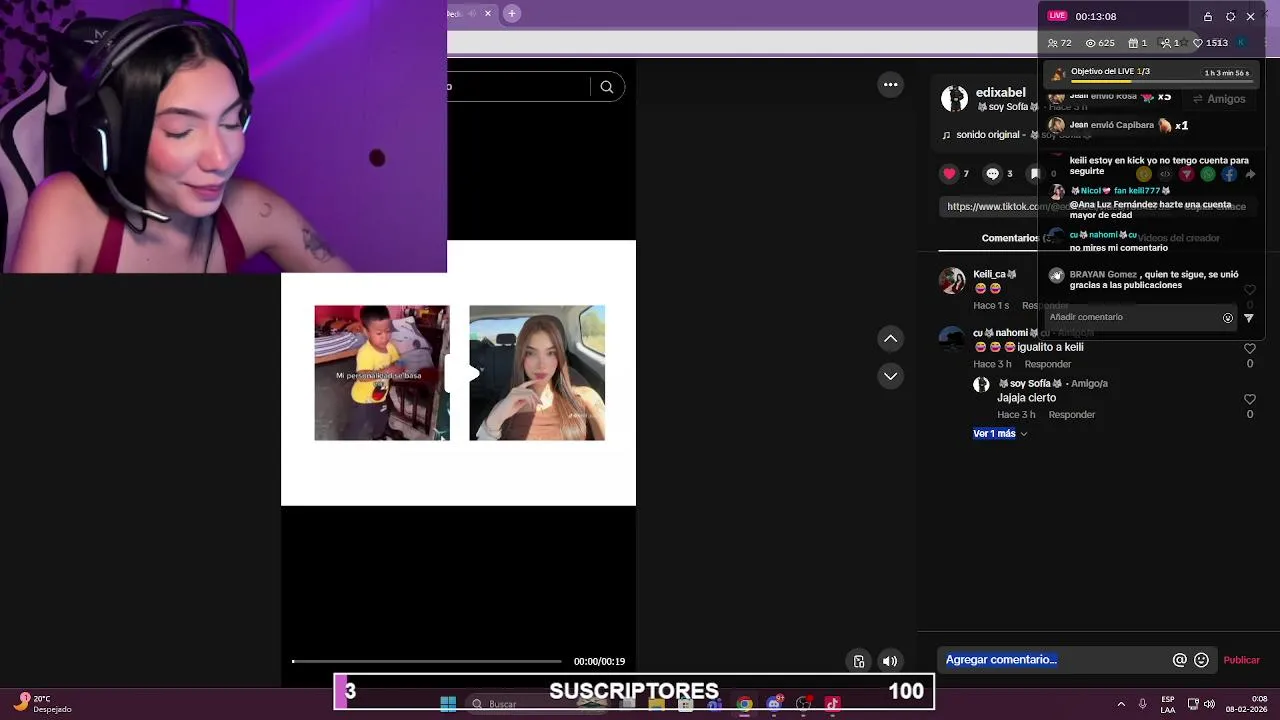Viewport: 1280px width, 720px height.
Task: Share the video via Facebook icon
Action: (x=1229, y=174)
